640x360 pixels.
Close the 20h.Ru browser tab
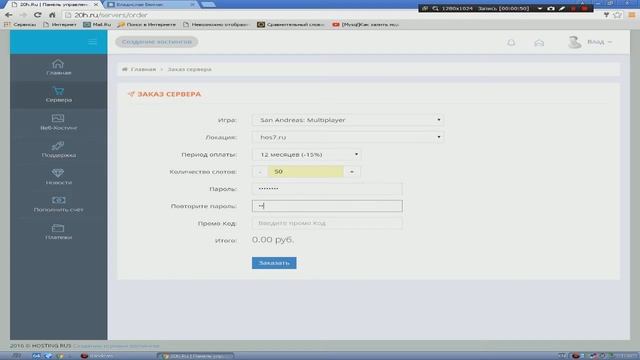pos(96,4)
